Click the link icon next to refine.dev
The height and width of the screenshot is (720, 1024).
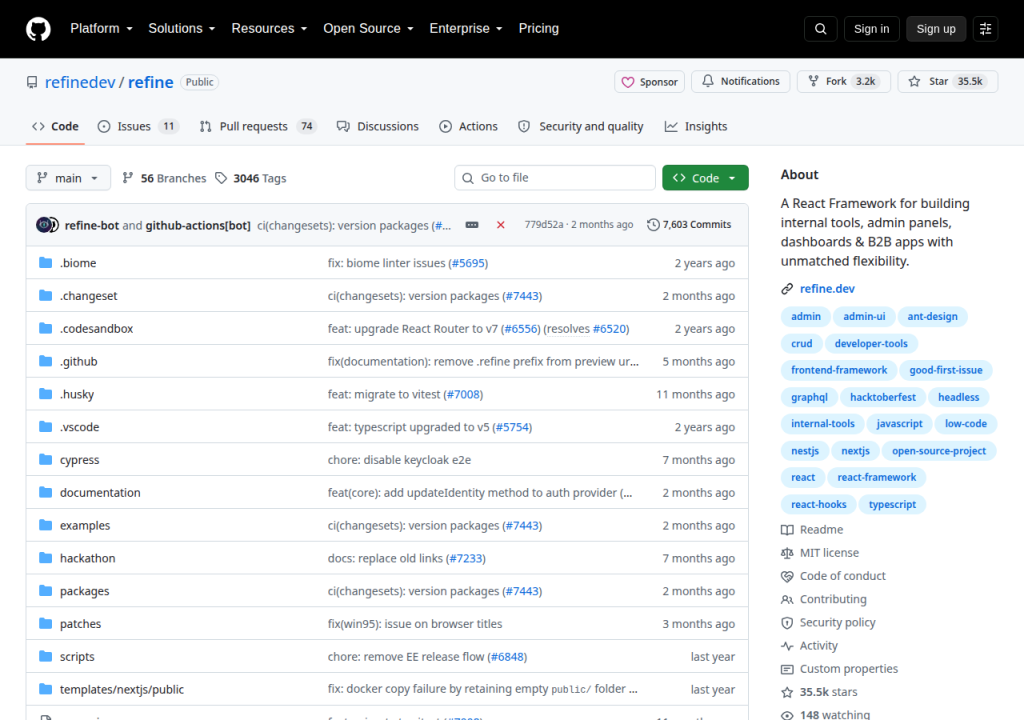click(x=787, y=289)
